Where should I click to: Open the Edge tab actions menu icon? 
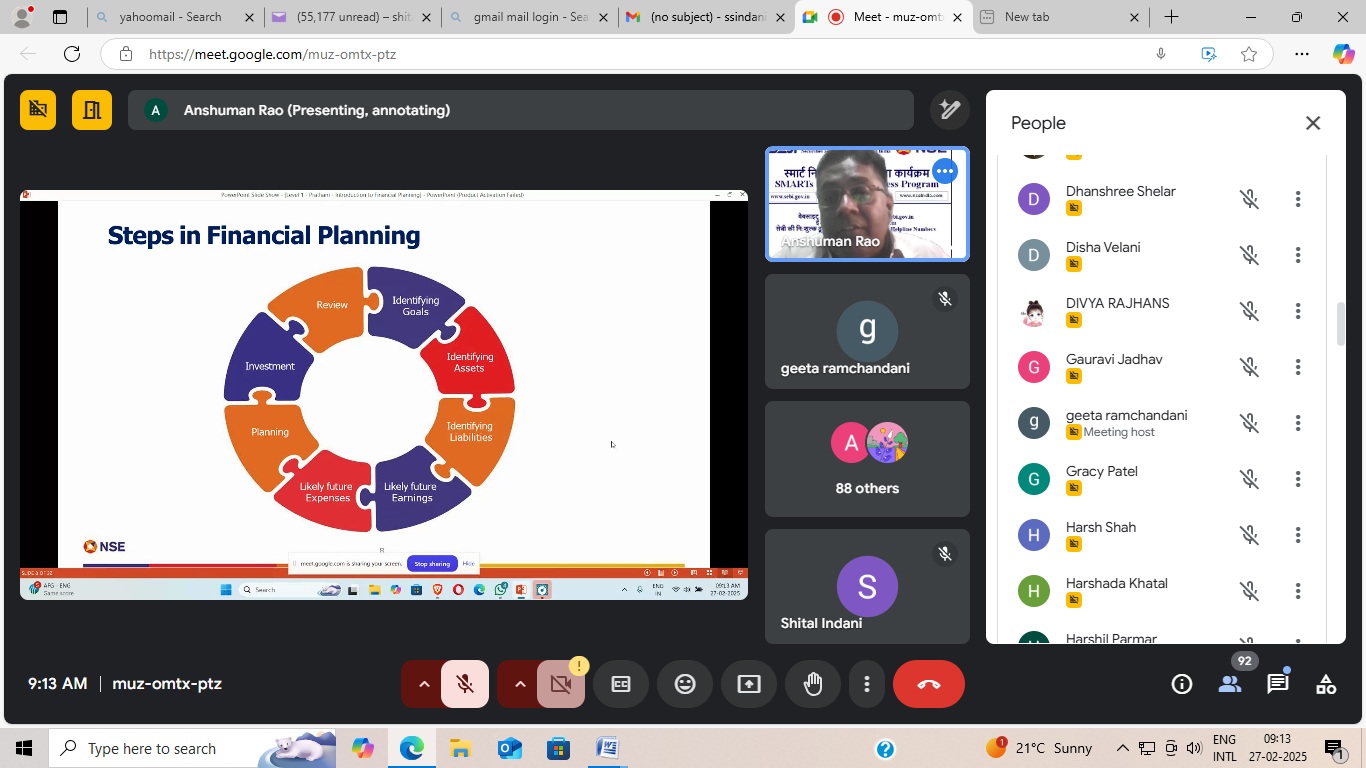pos(60,17)
